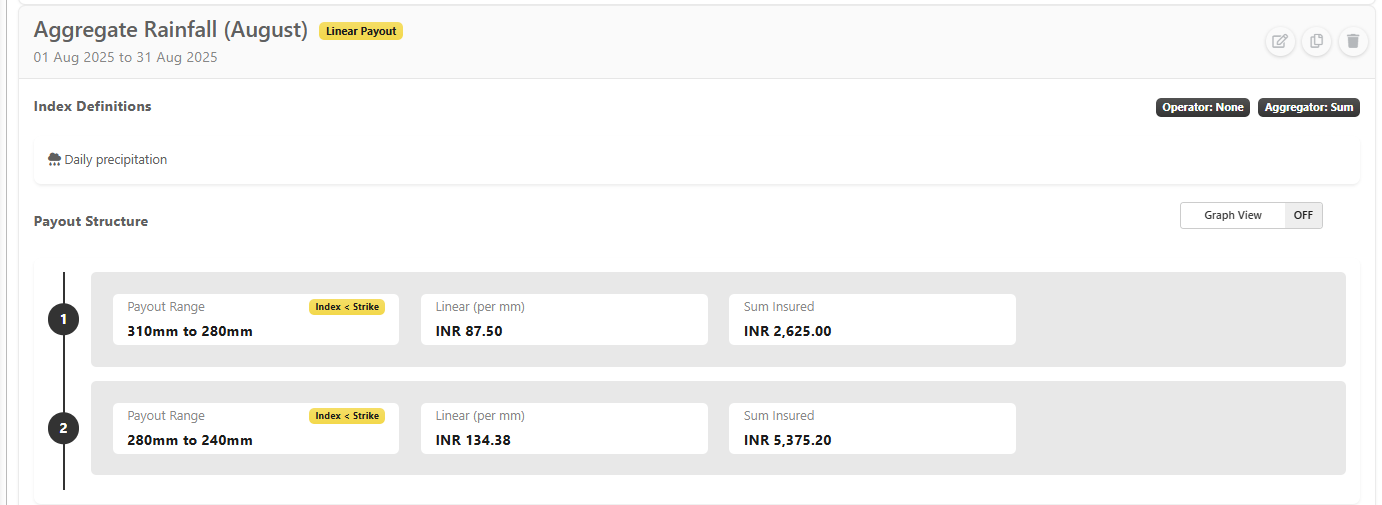The width and height of the screenshot is (1382, 505).
Task: Click the Linear Payout badge
Action: click(x=361, y=31)
